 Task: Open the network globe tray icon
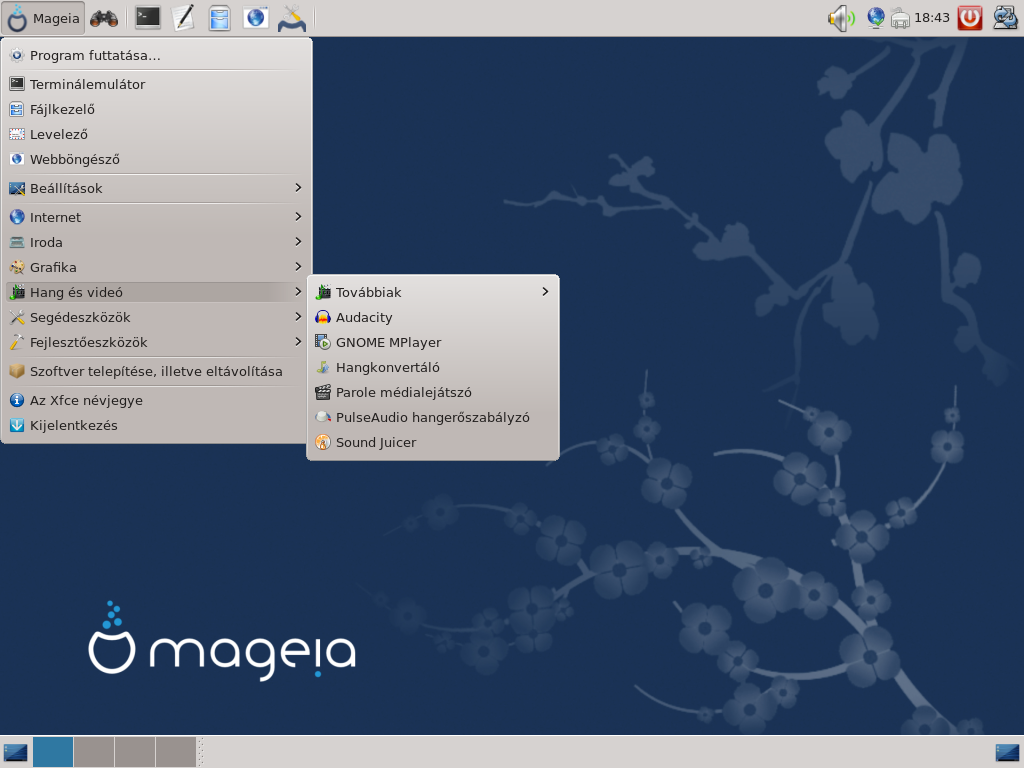coord(876,18)
